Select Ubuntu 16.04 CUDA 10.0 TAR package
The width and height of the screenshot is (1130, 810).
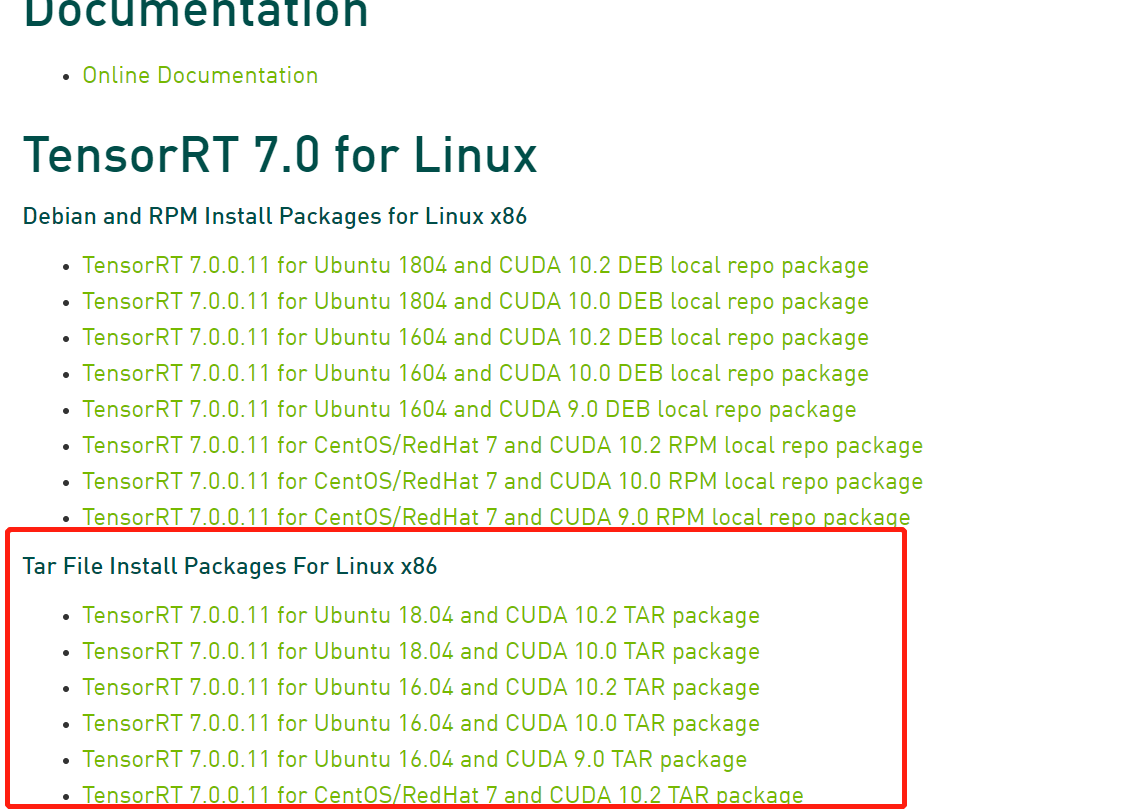click(x=420, y=723)
